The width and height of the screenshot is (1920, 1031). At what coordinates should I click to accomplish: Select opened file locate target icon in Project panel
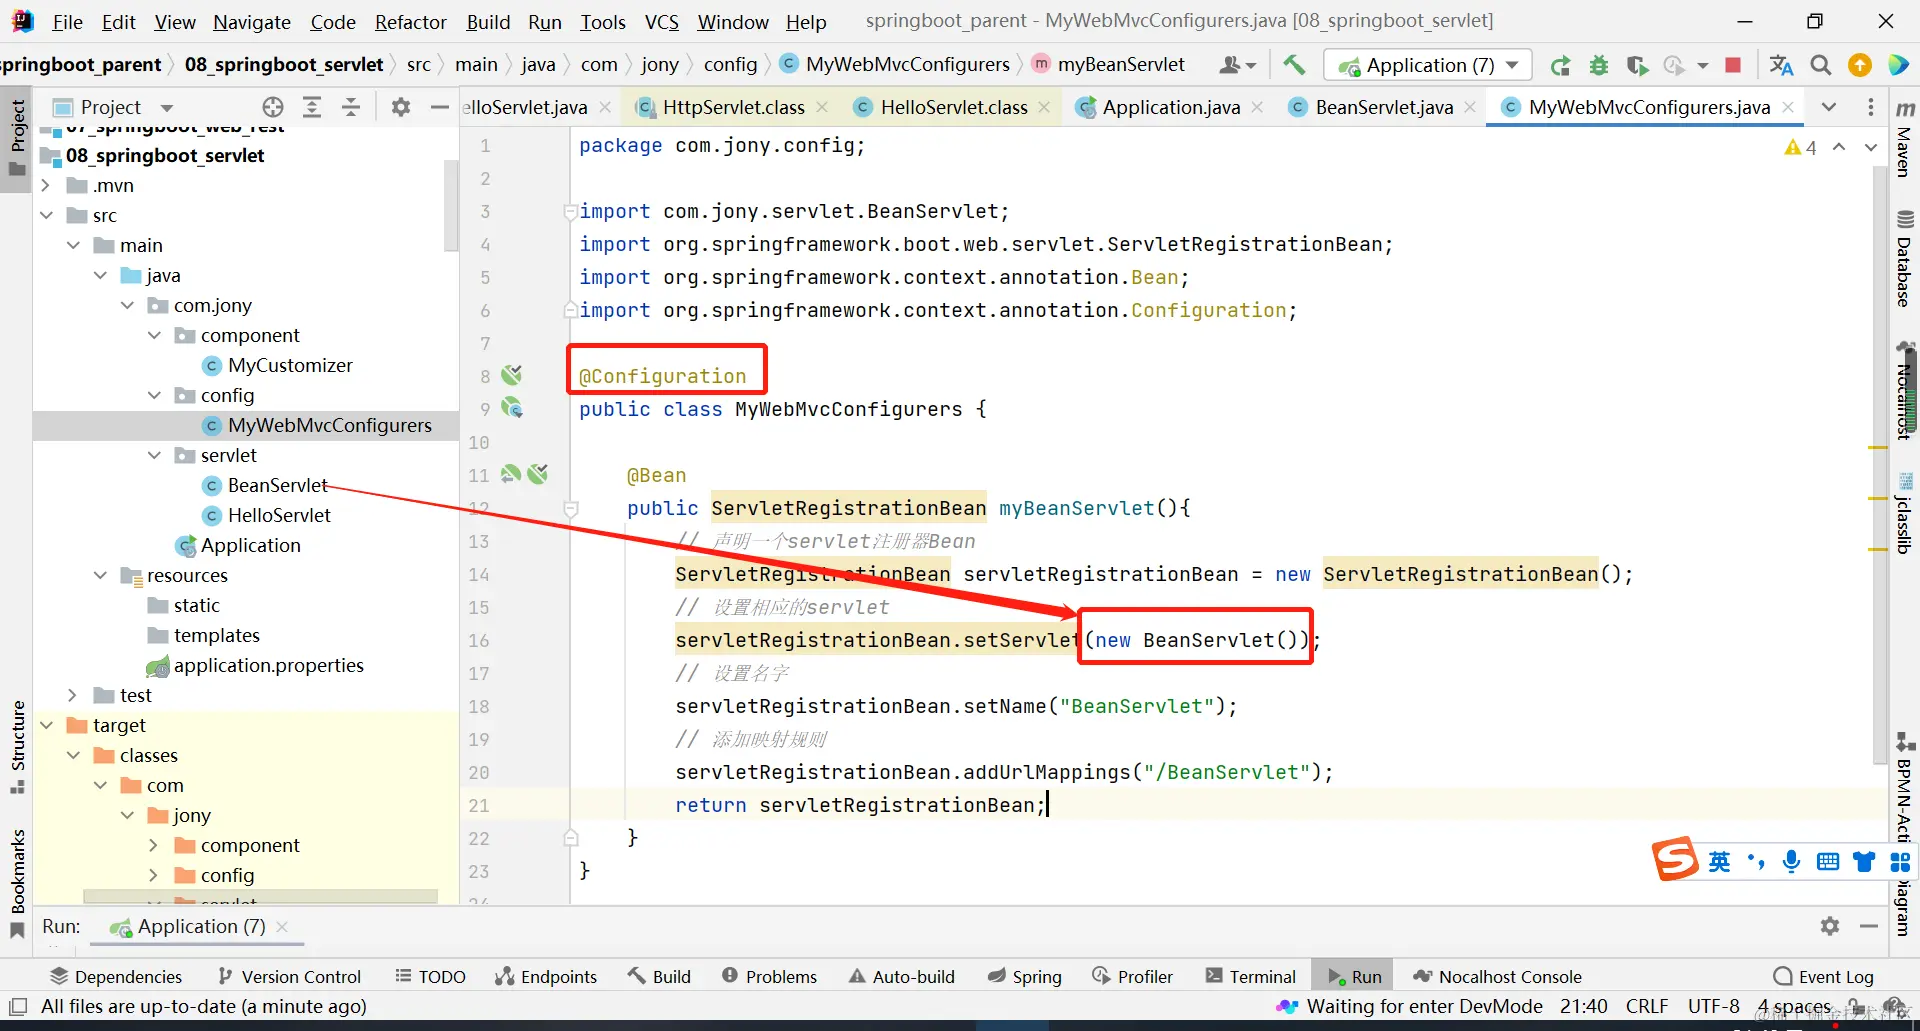273,107
